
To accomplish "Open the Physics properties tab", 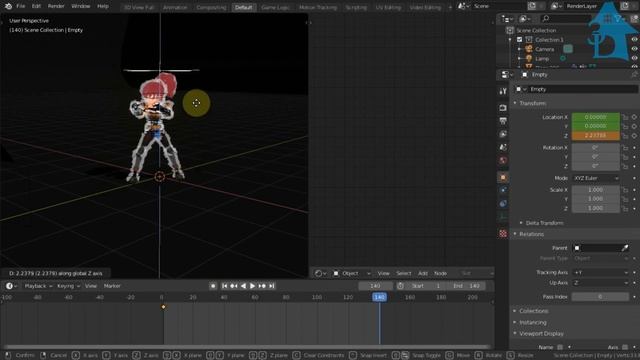I will click(x=503, y=190).
